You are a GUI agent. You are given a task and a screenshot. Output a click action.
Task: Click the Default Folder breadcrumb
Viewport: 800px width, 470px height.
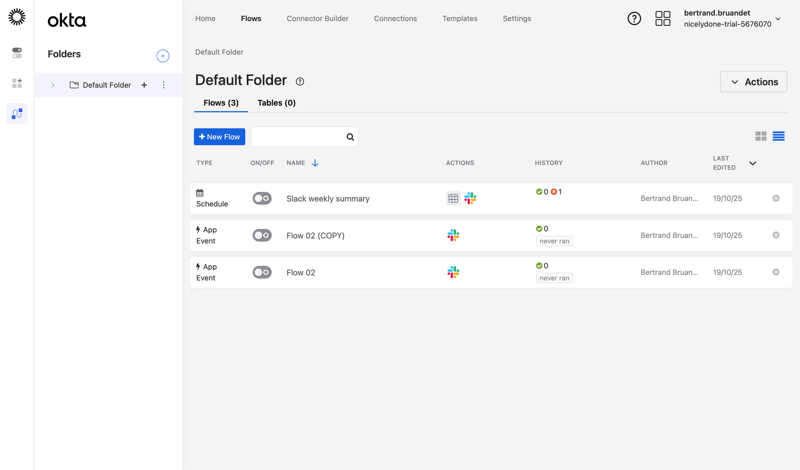[x=219, y=52]
